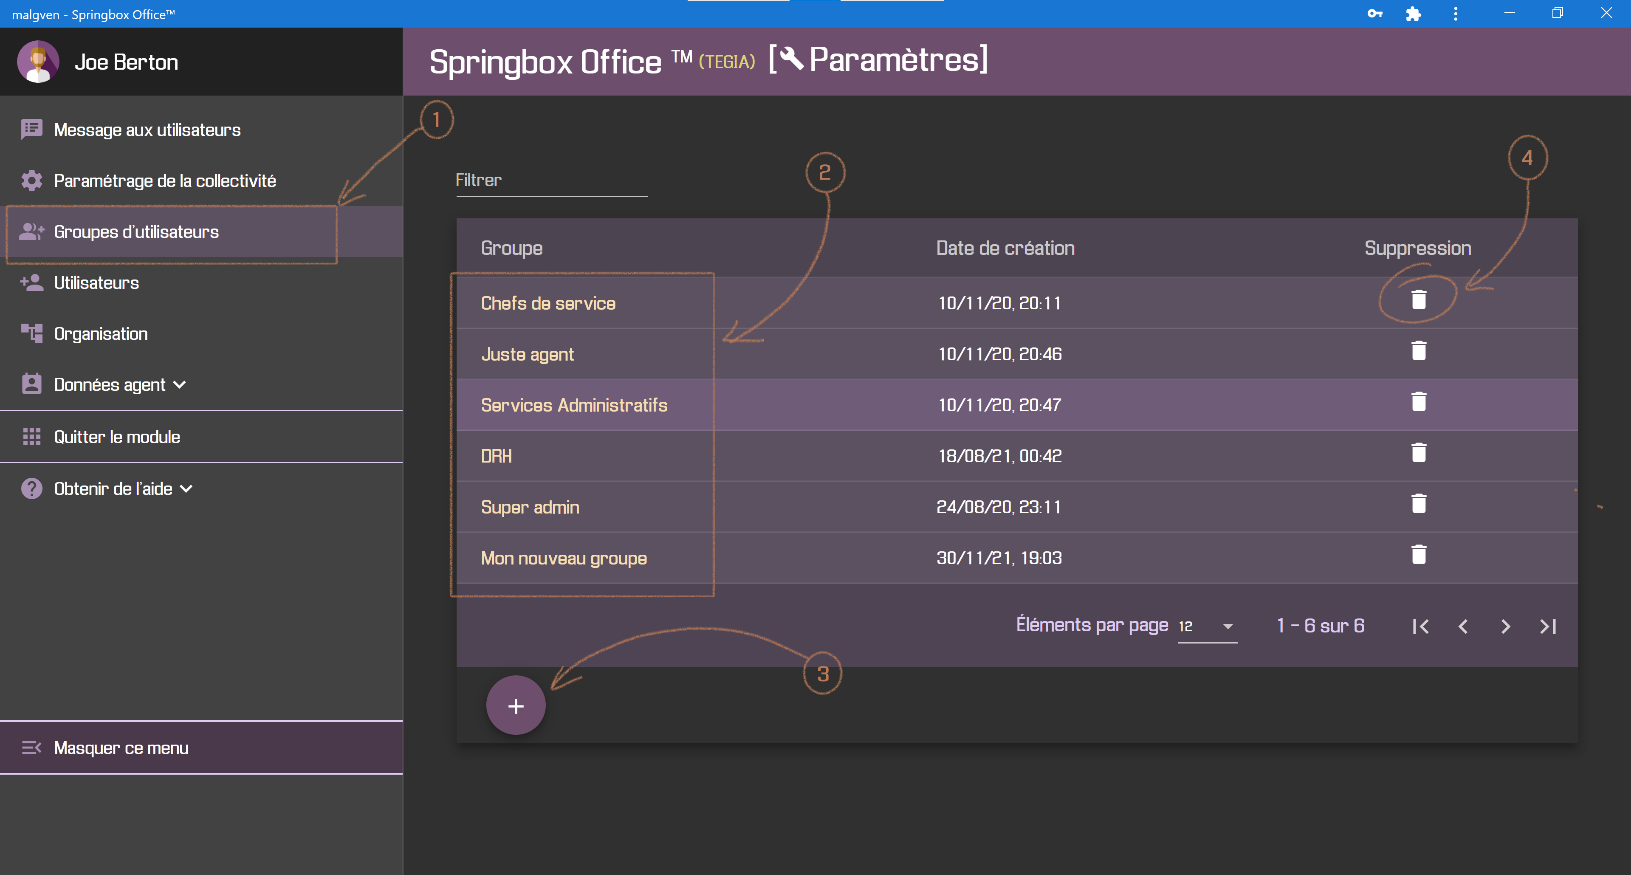The image size is (1631, 875).
Task: Click the Groupes d'utilisateurs people icon
Action: [x=32, y=231]
